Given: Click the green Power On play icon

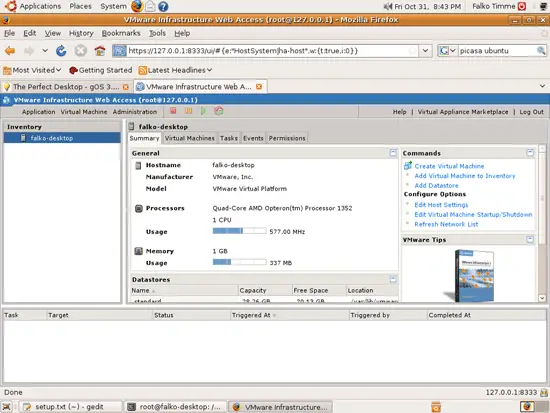Looking at the screenshot, I should point(203,111).
